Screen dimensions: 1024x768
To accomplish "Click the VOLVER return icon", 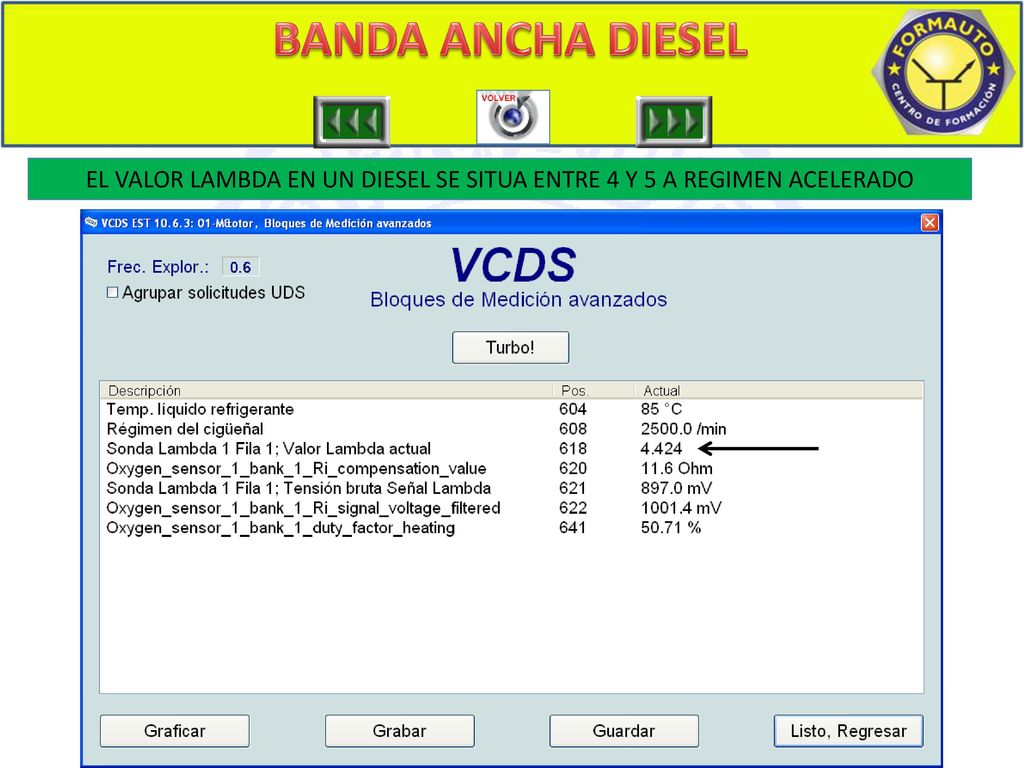I will [x=513, y=117].
